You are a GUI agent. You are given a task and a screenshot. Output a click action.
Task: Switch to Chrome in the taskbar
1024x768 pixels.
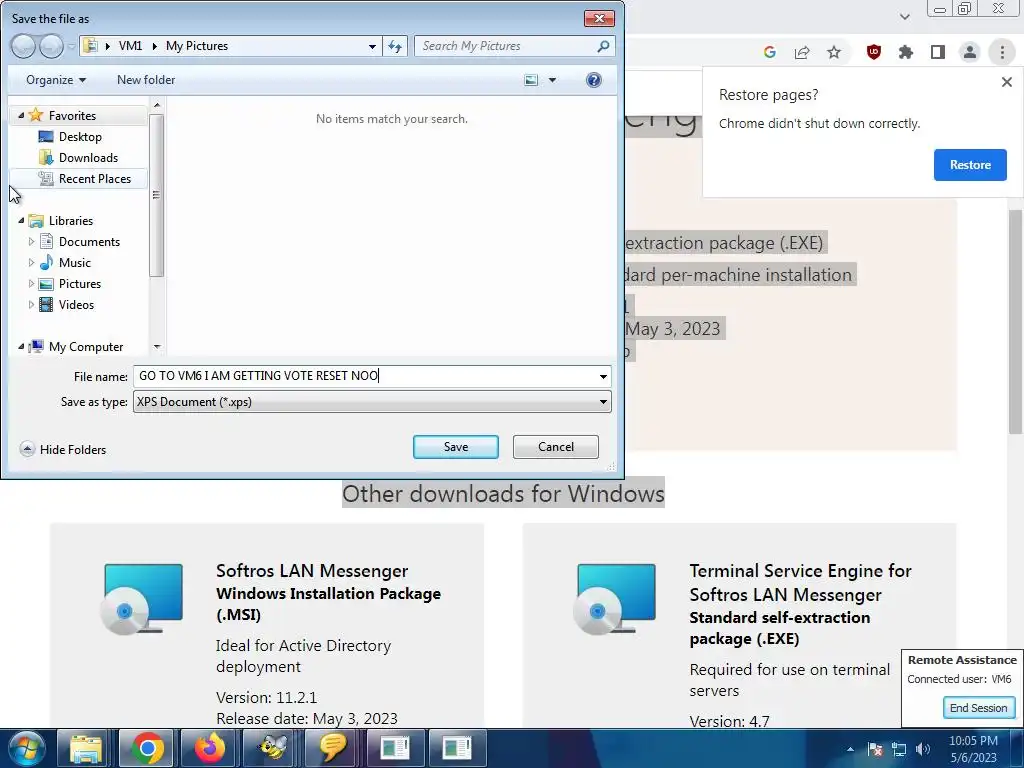[147, 748]
